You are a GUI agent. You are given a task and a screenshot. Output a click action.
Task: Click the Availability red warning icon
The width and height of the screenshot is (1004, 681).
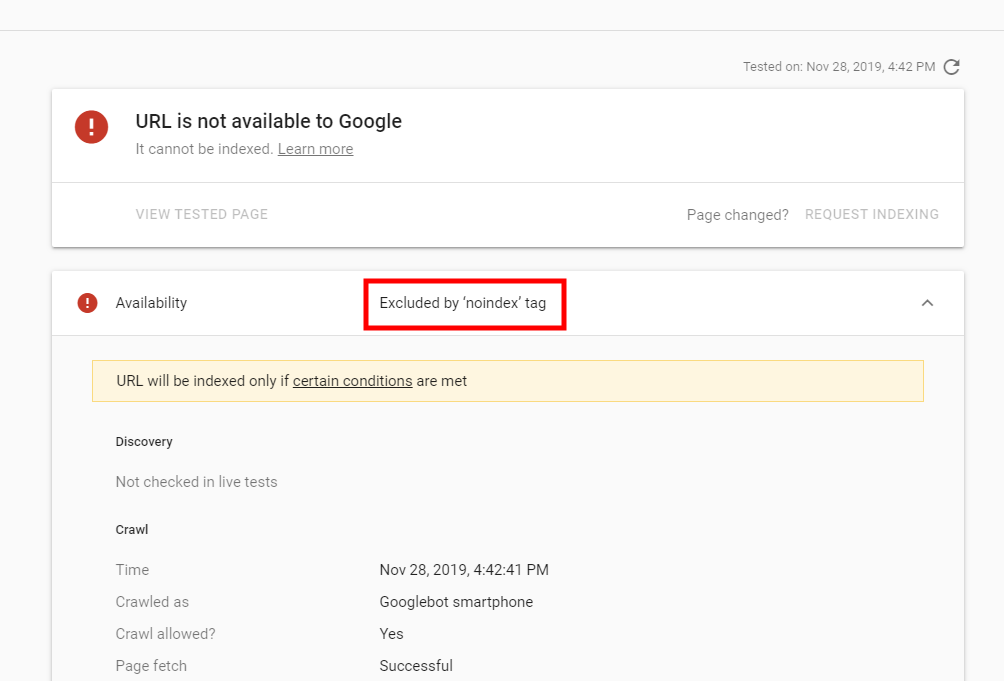[x=88, y=303]
